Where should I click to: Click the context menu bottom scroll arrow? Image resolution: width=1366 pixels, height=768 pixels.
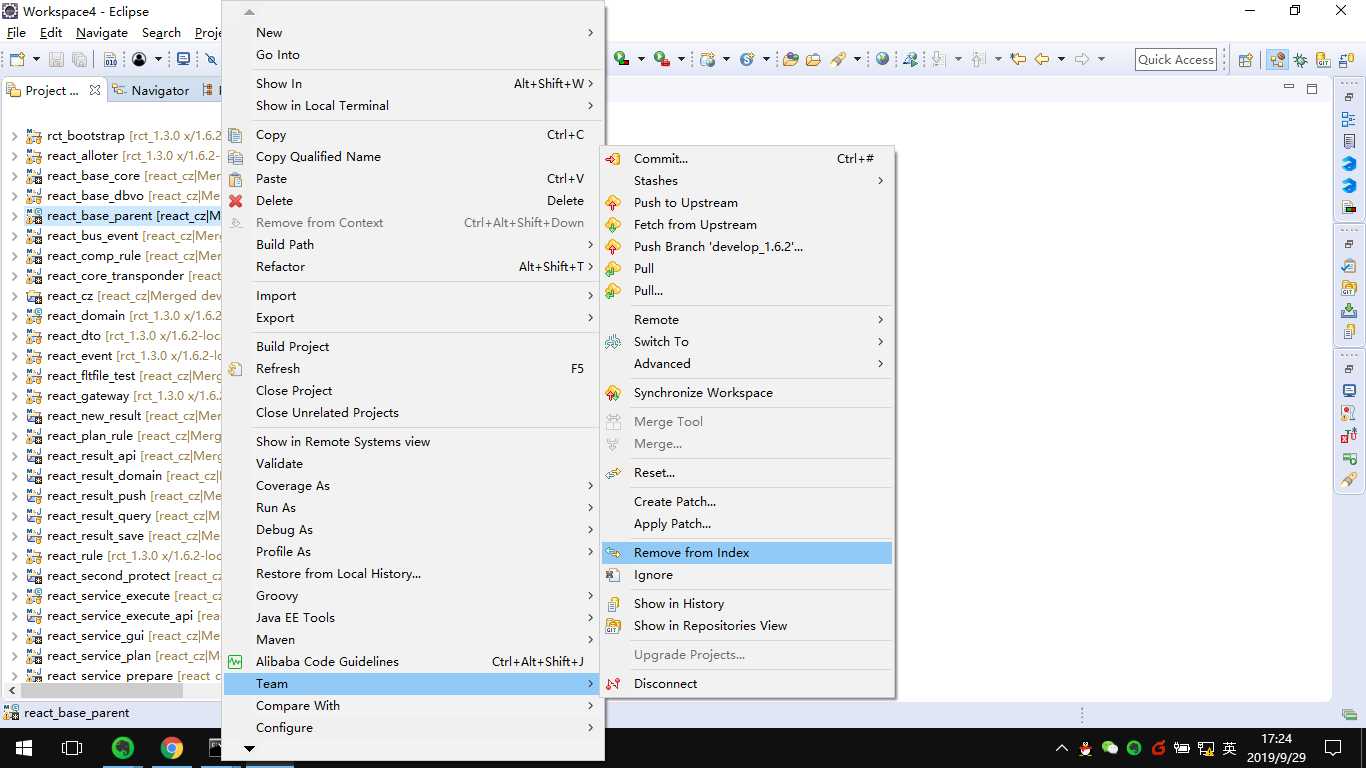click(x=250, y=748)
